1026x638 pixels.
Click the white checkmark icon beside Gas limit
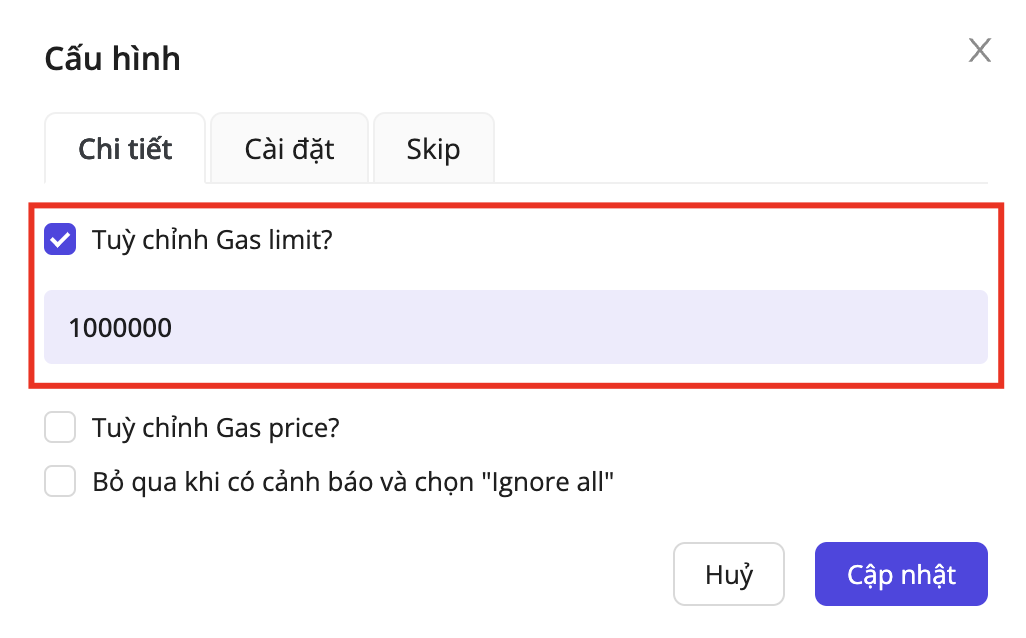(x=60, y=240)
